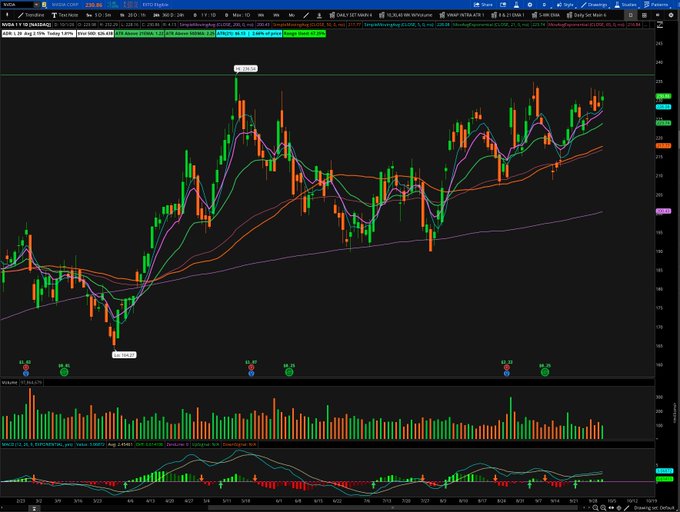
Task: Click the flask icon in top bar
Action: click(x=516, y=5)
